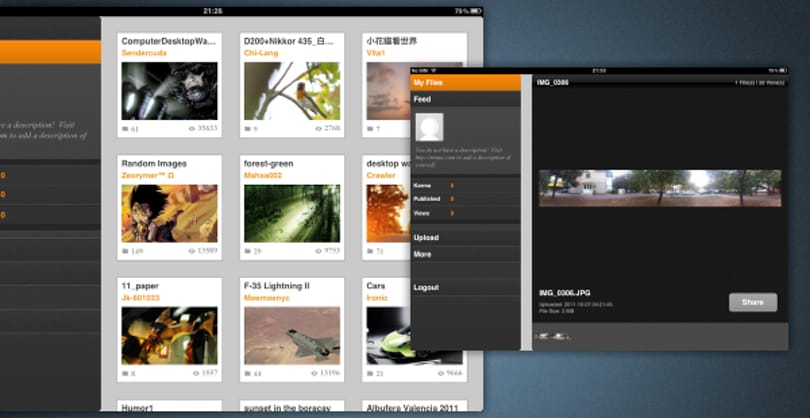Open the F-35 Lightning II jet thumbnail
The image size is (810, 418).
(x=292, y=336)
